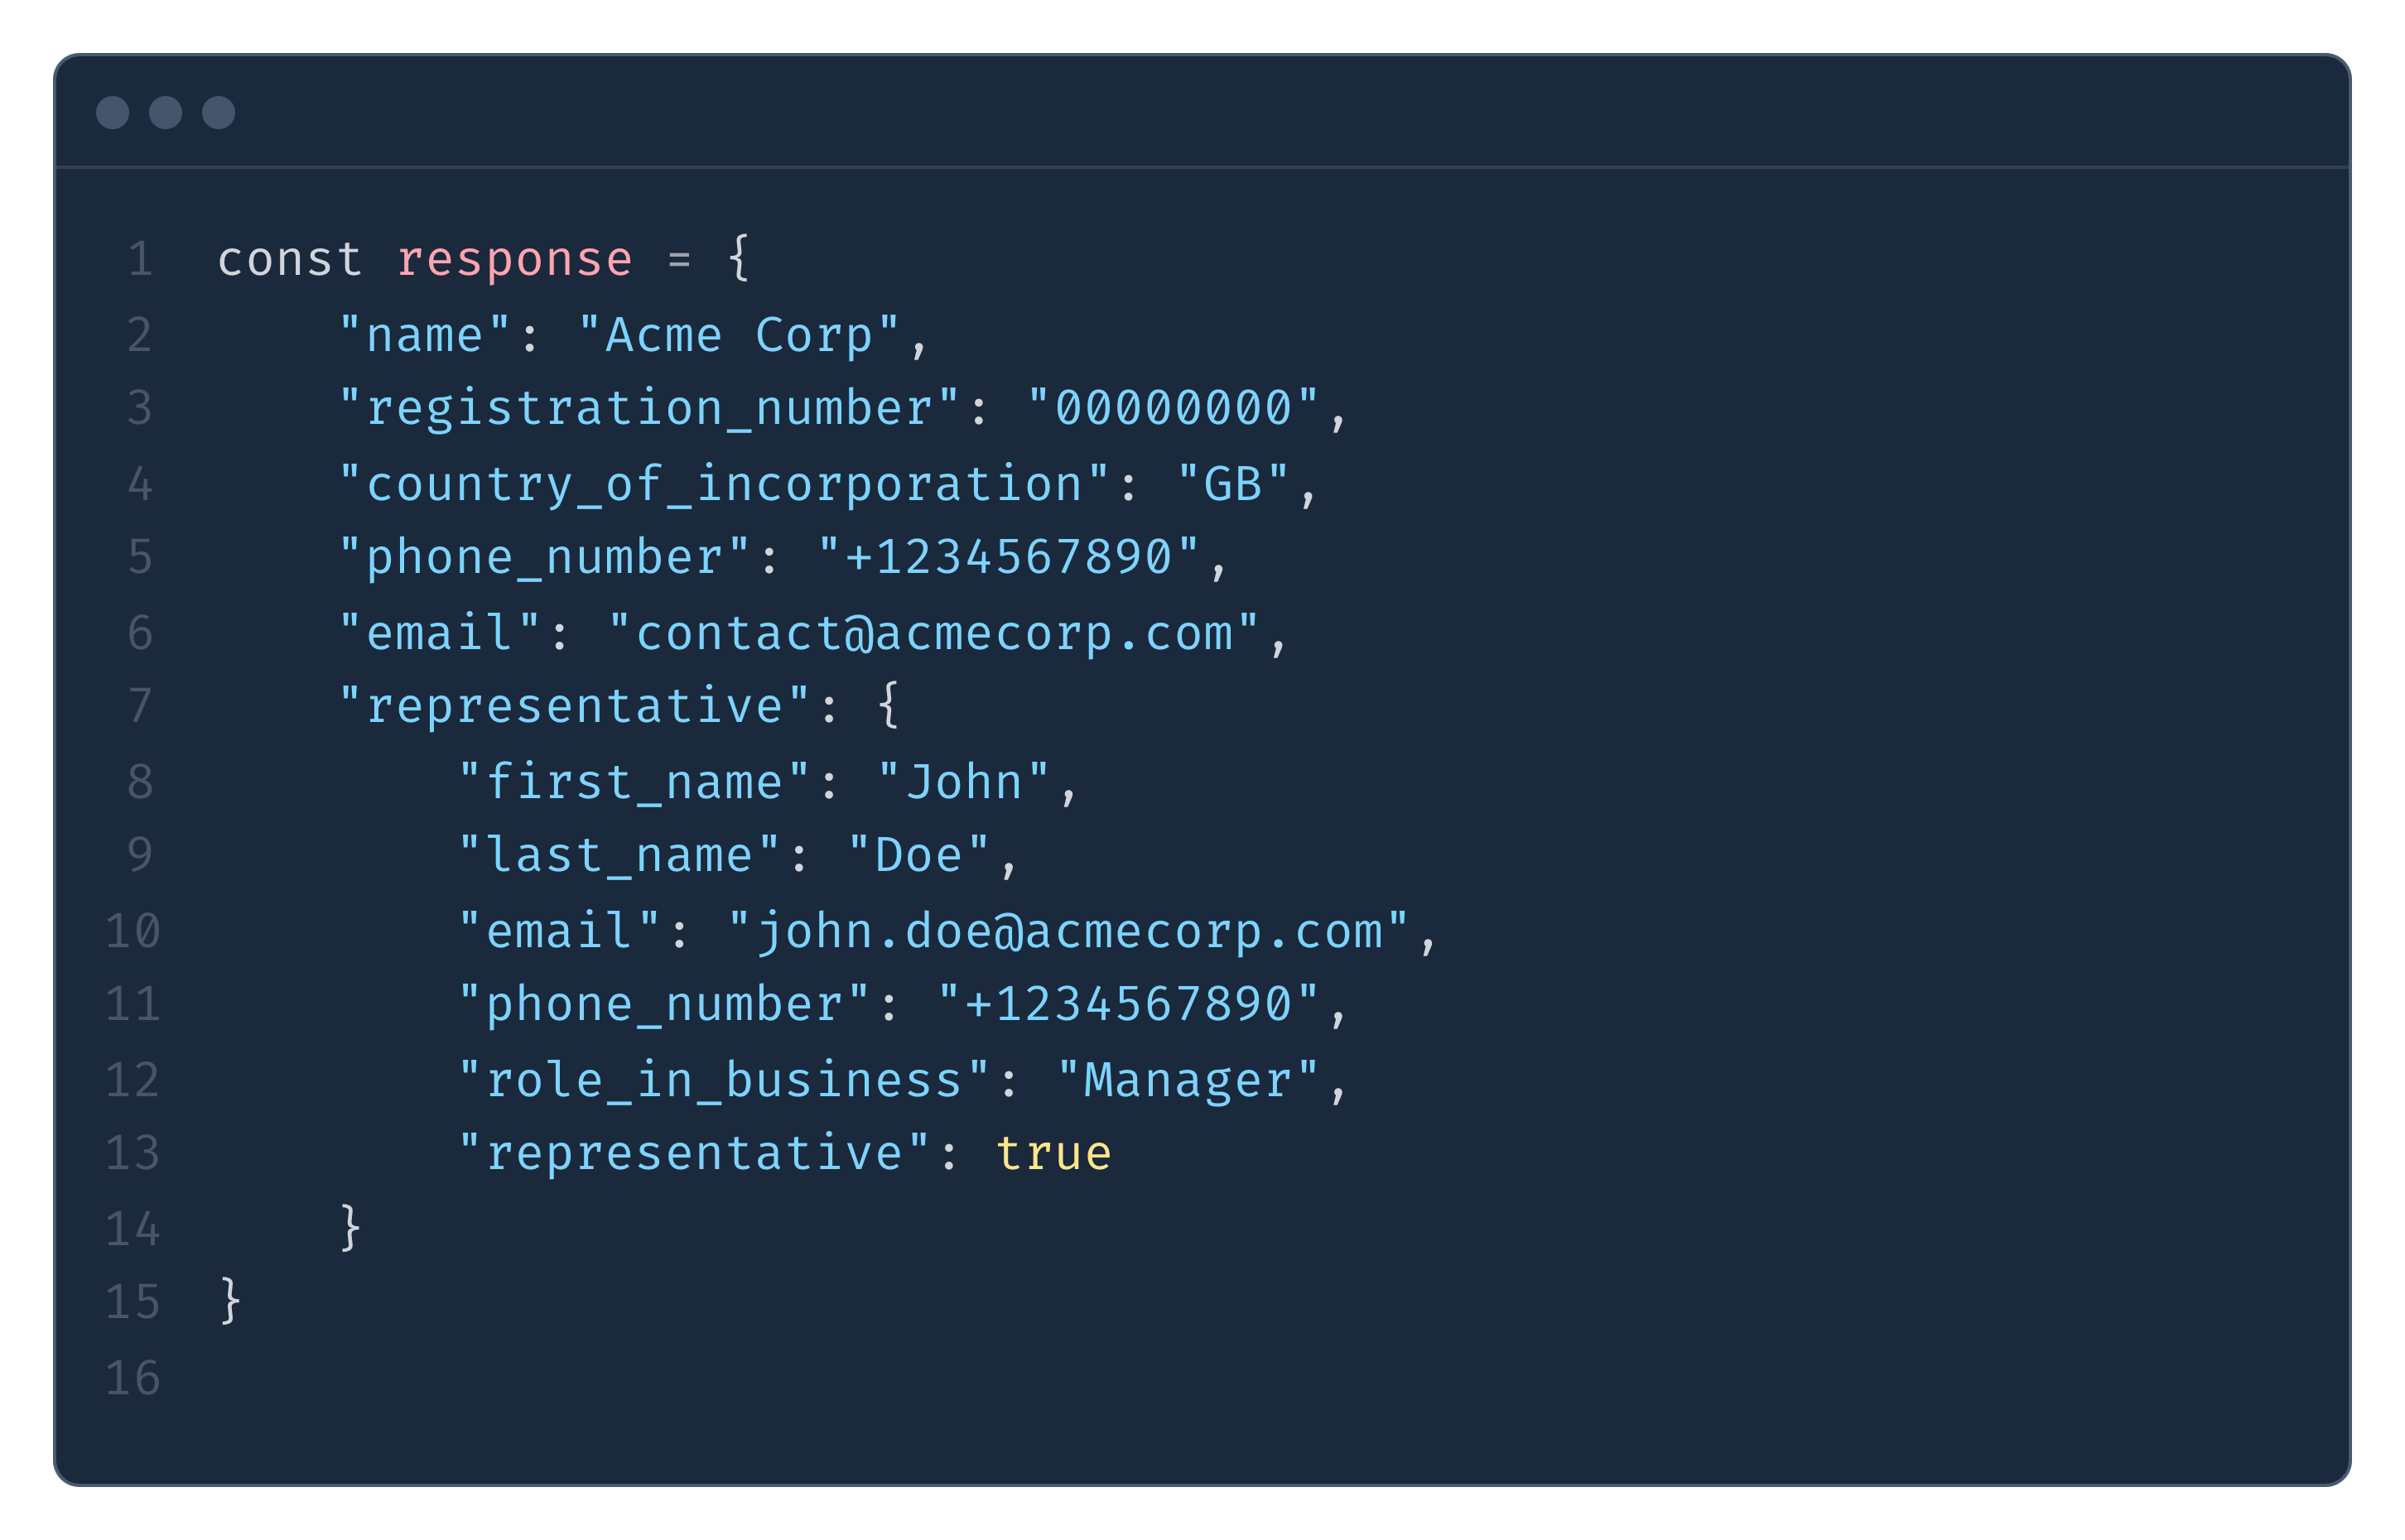The image size is (2405, 1540).
Task: Click the closing brace on line 14
Action: click(x=350, y=1227)
